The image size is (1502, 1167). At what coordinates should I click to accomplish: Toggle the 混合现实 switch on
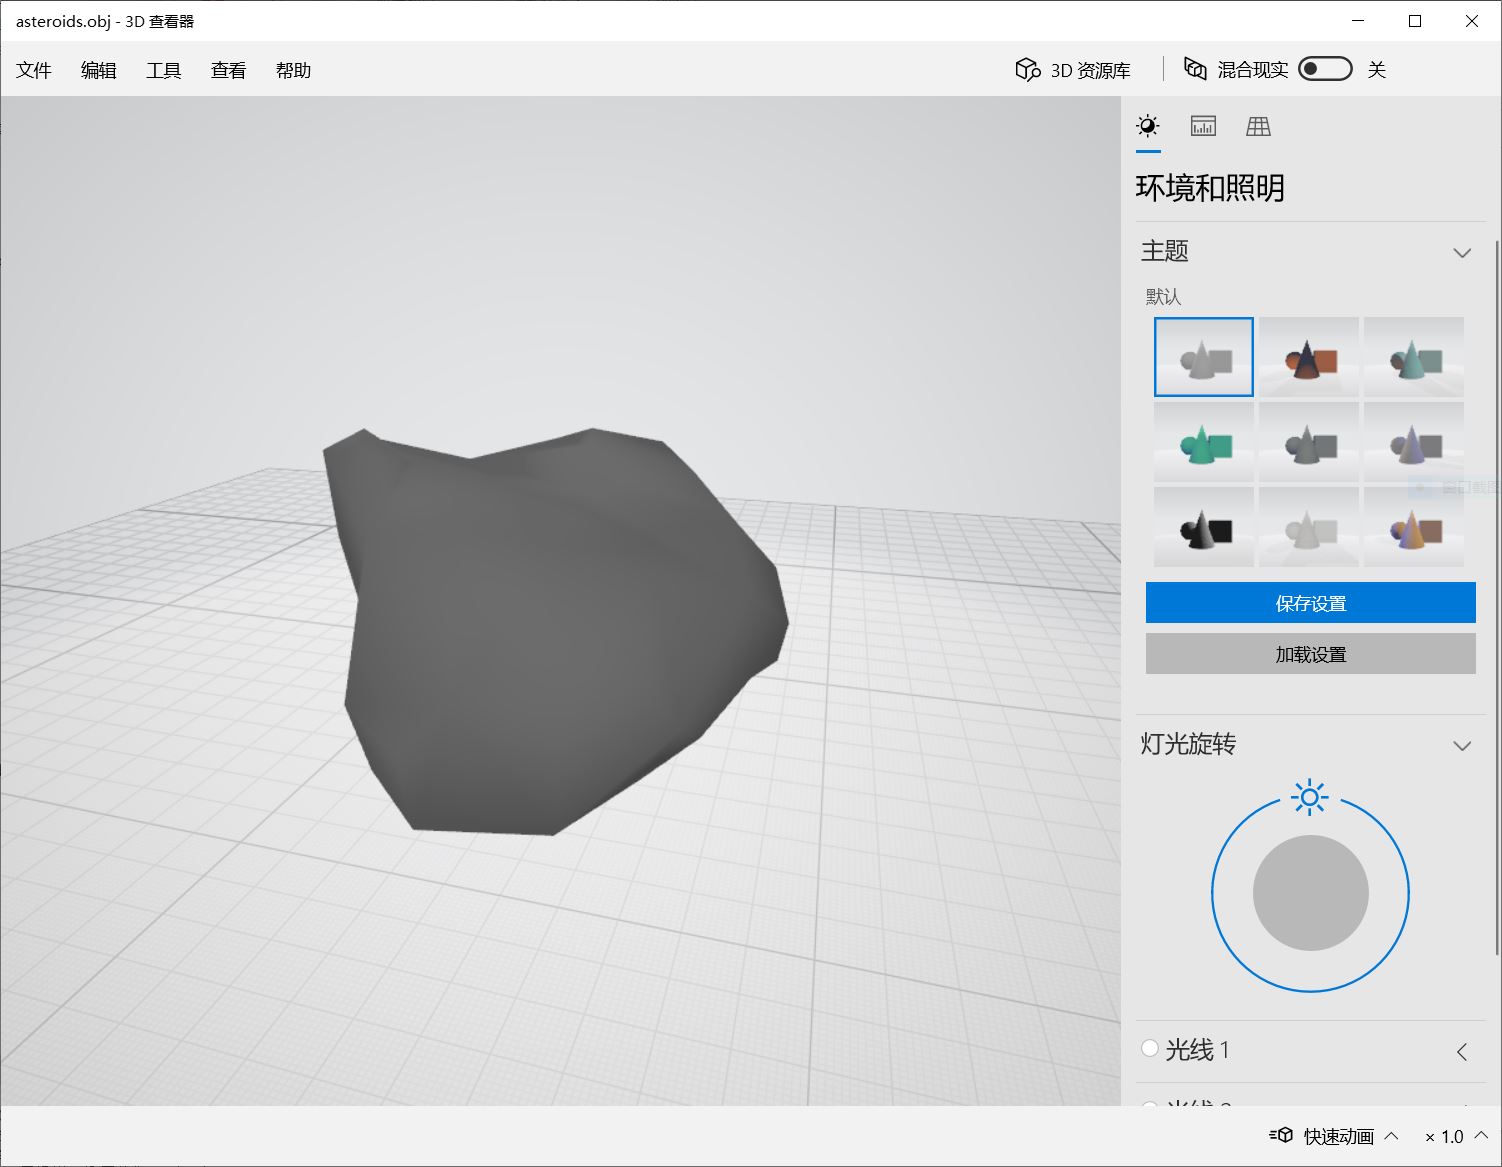1325,68
